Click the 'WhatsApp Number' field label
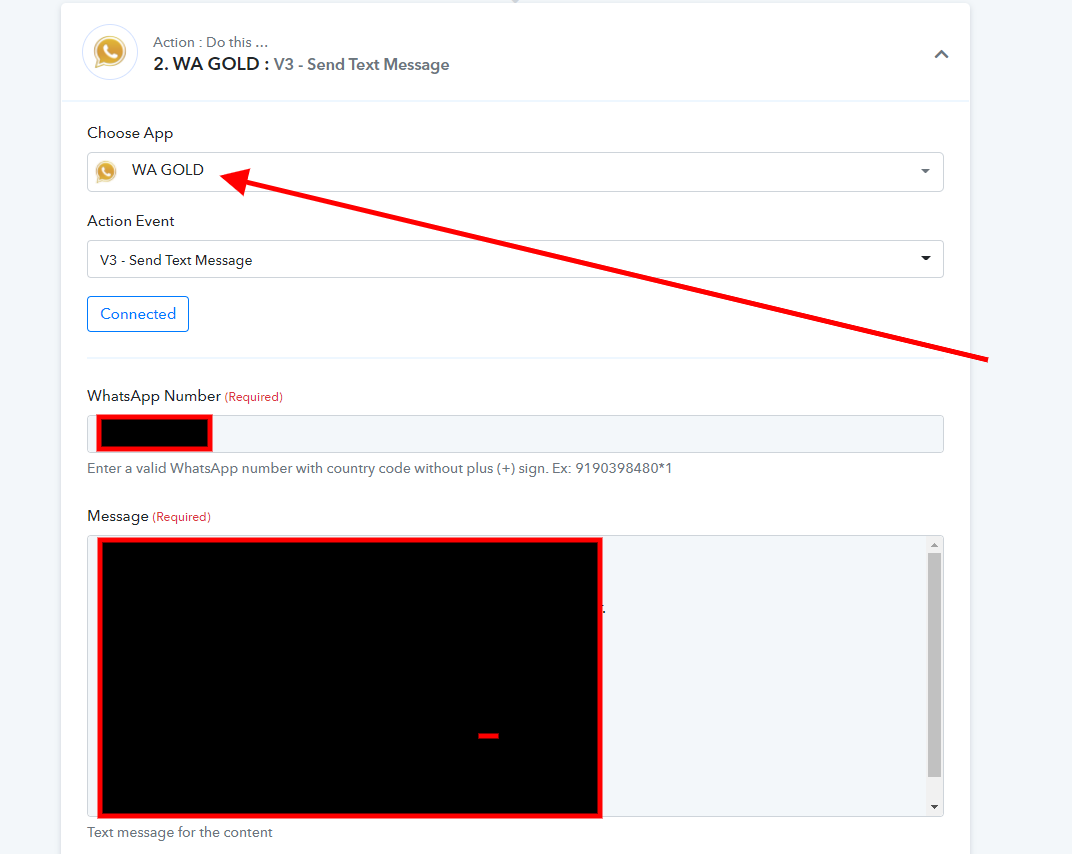Image resolution: width=1072 pixels, height=854 pixels. click(154, 396)
